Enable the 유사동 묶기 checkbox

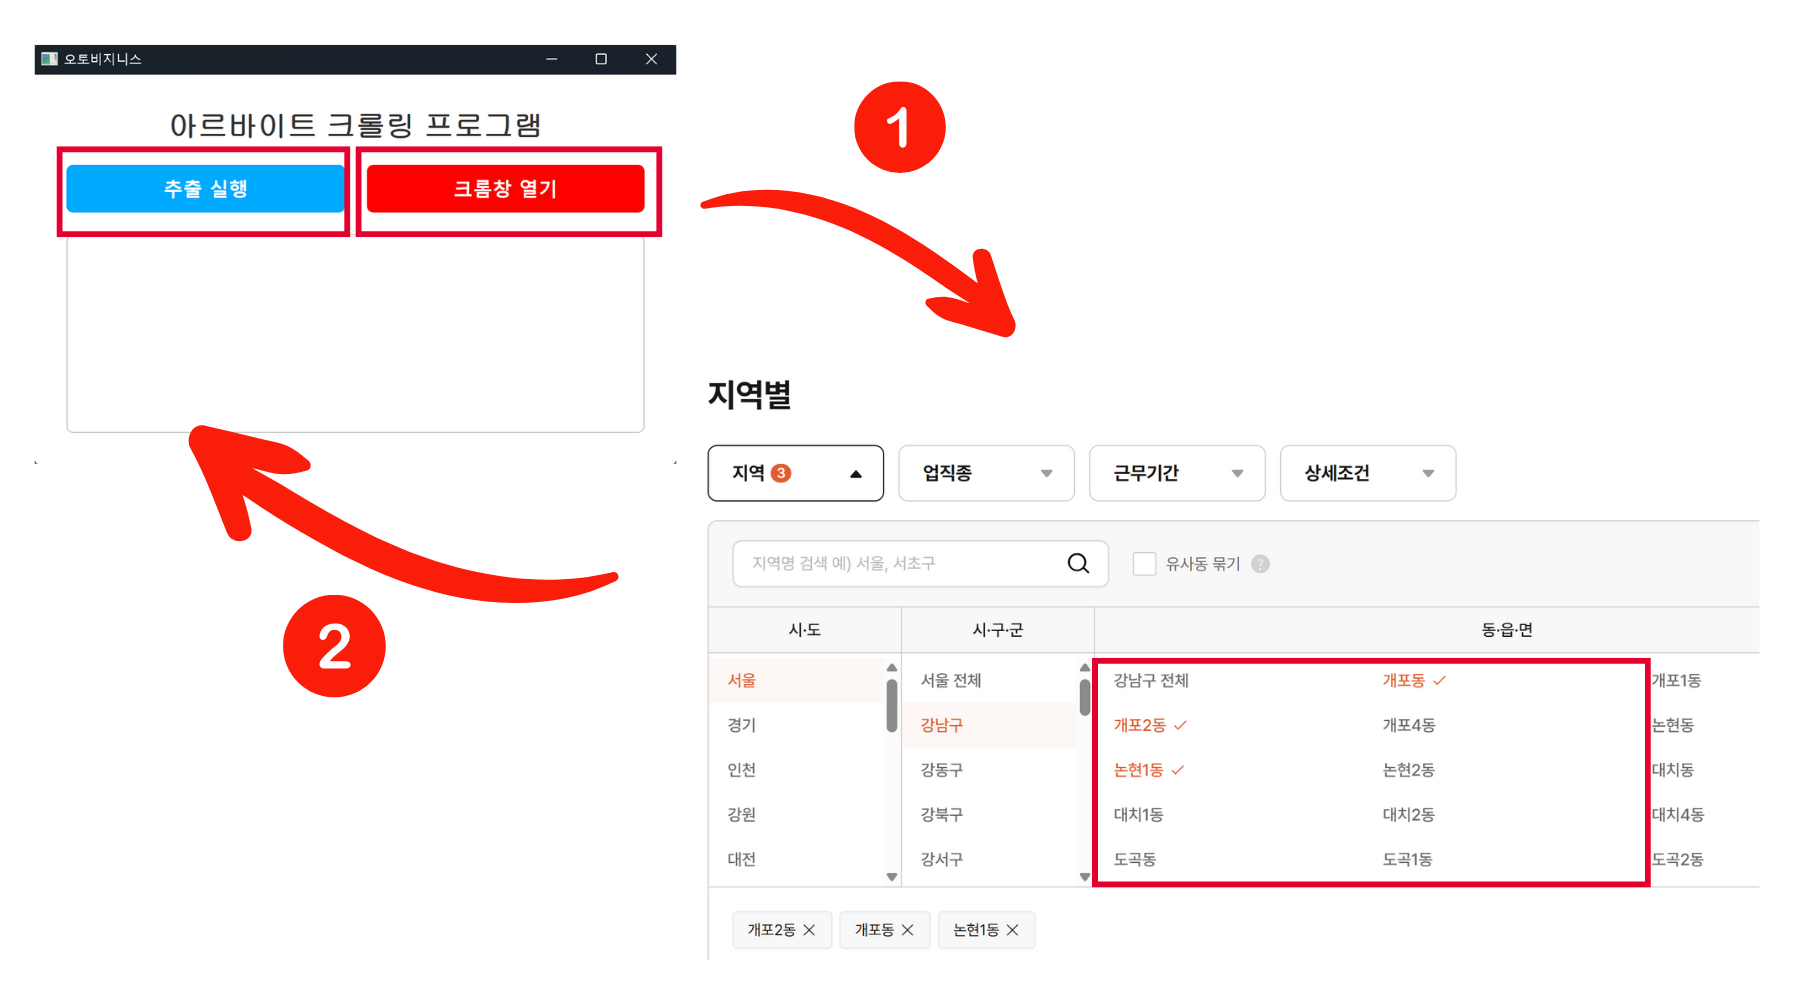[1143, 563]
